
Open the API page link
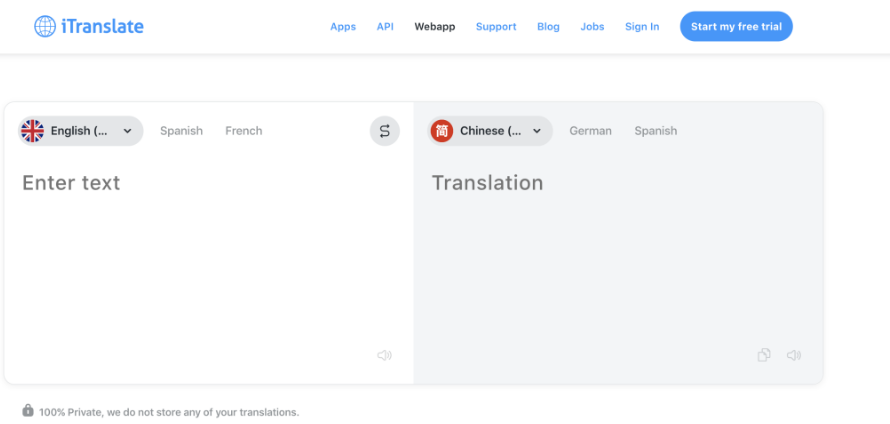(x=385, y=27)
